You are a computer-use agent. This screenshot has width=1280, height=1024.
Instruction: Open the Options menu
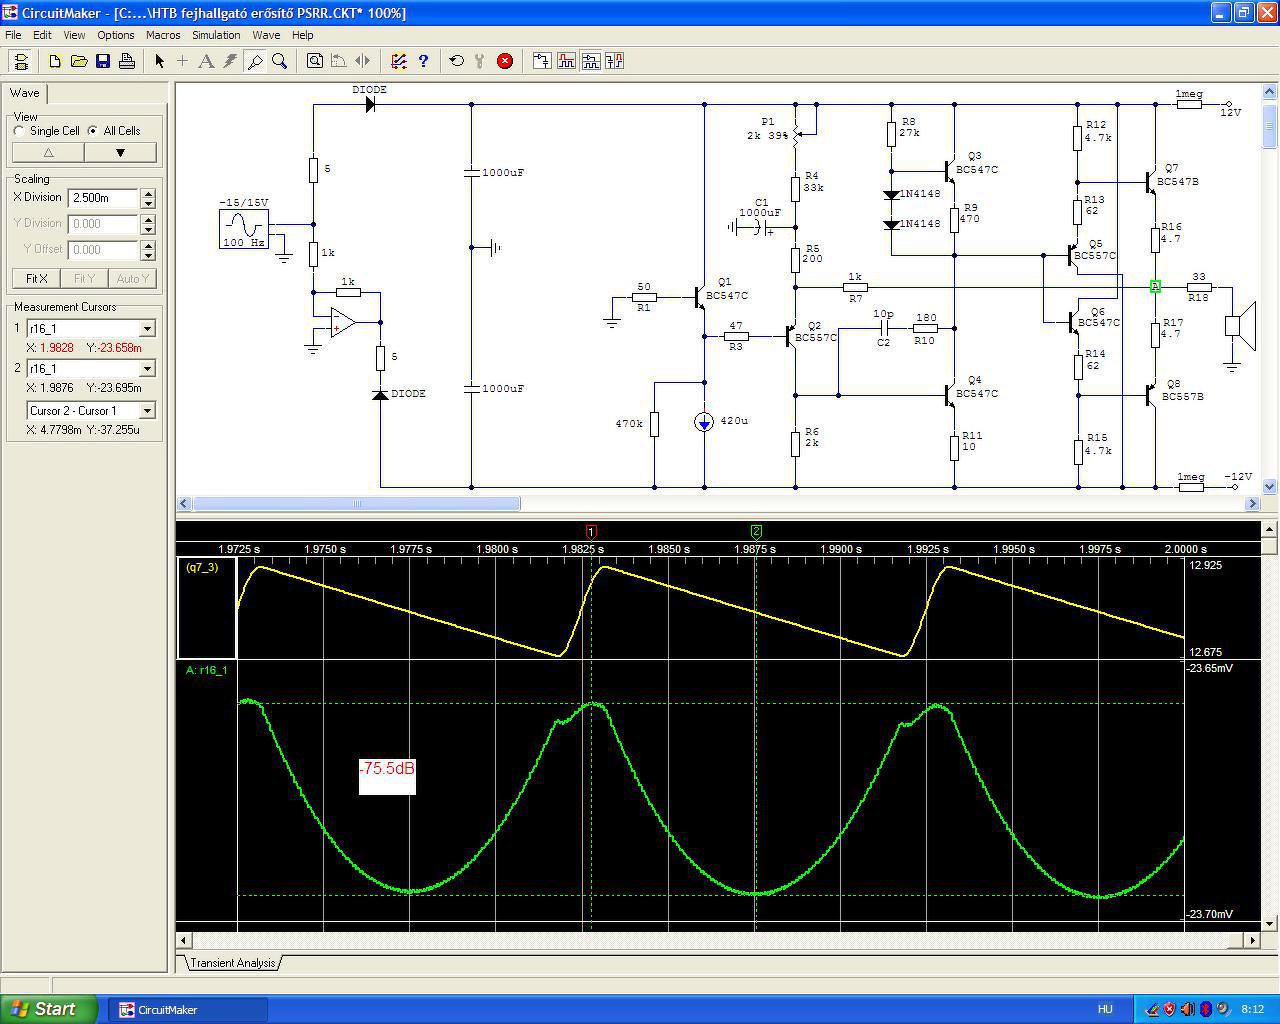[116, 35]
